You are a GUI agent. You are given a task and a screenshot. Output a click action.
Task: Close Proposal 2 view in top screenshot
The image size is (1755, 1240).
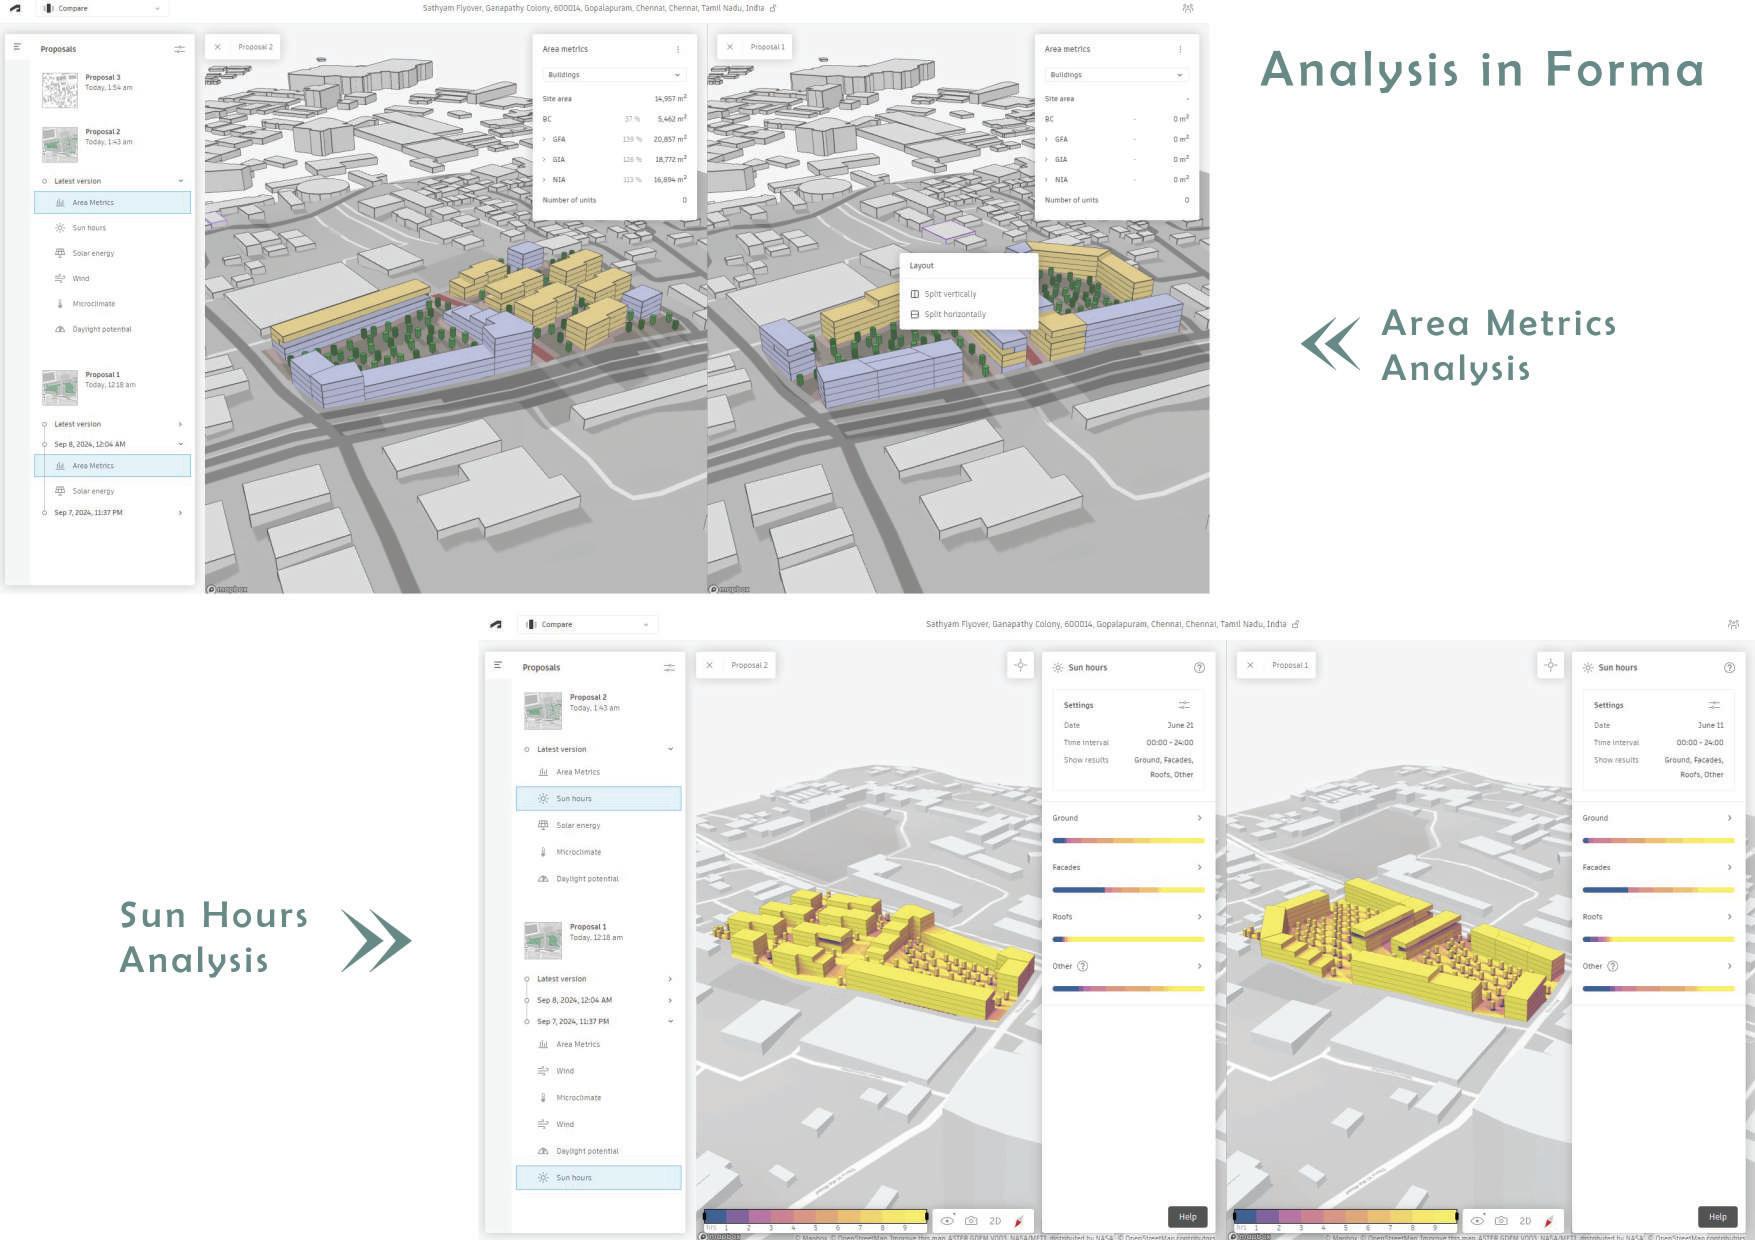coord(218,47)
